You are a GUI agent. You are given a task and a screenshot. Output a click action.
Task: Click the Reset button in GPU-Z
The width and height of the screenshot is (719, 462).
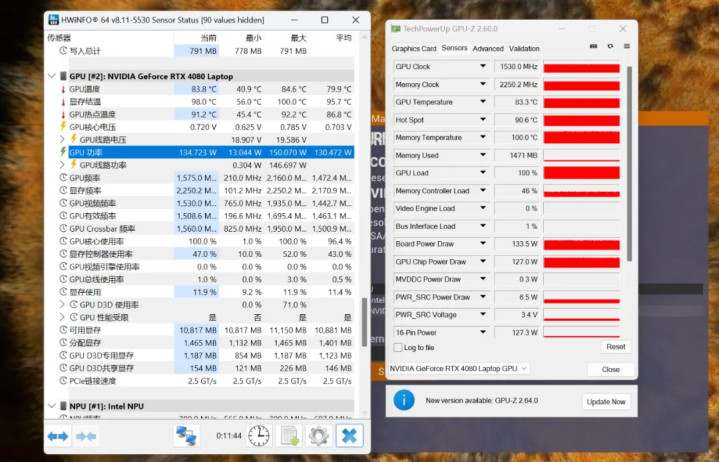[x=616, y=347]
